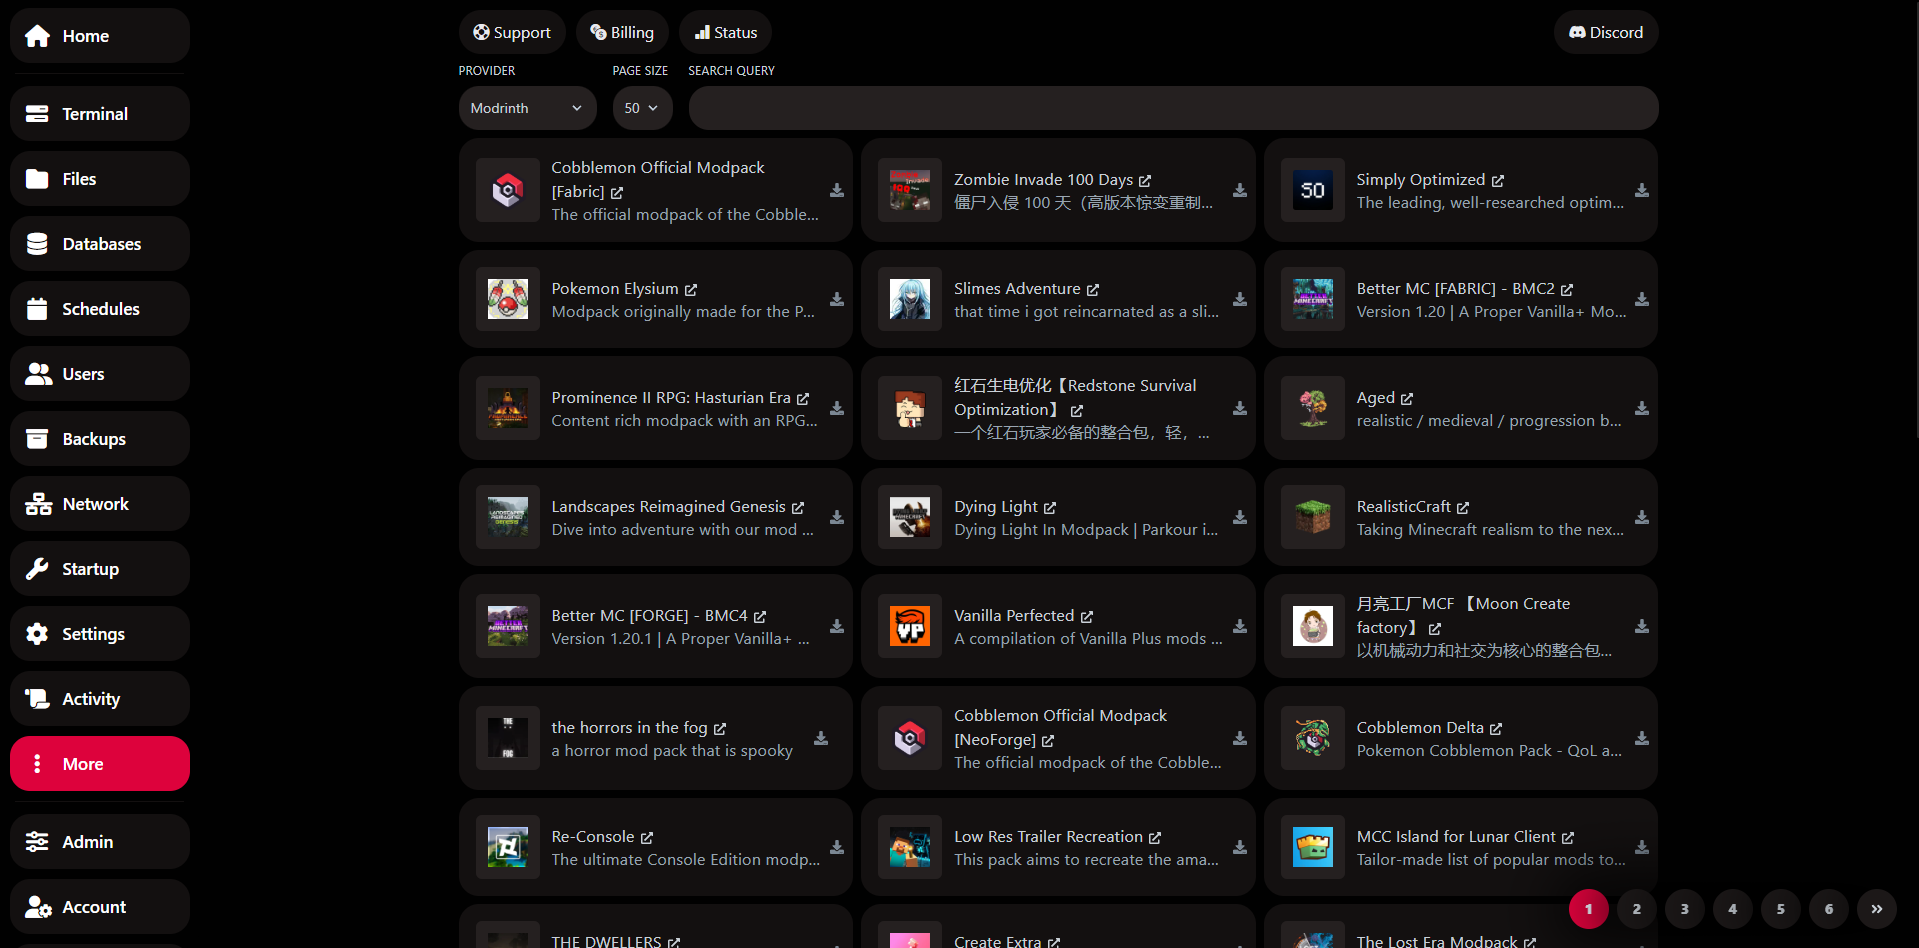
Task: Download RealisticCraft modpack
Action: tap(1642, 517)
